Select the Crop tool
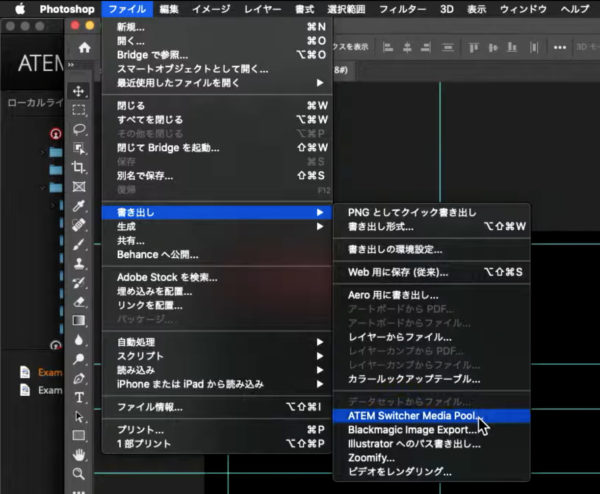The height and width of the screenshot is (494, 600). coord(79,167)
